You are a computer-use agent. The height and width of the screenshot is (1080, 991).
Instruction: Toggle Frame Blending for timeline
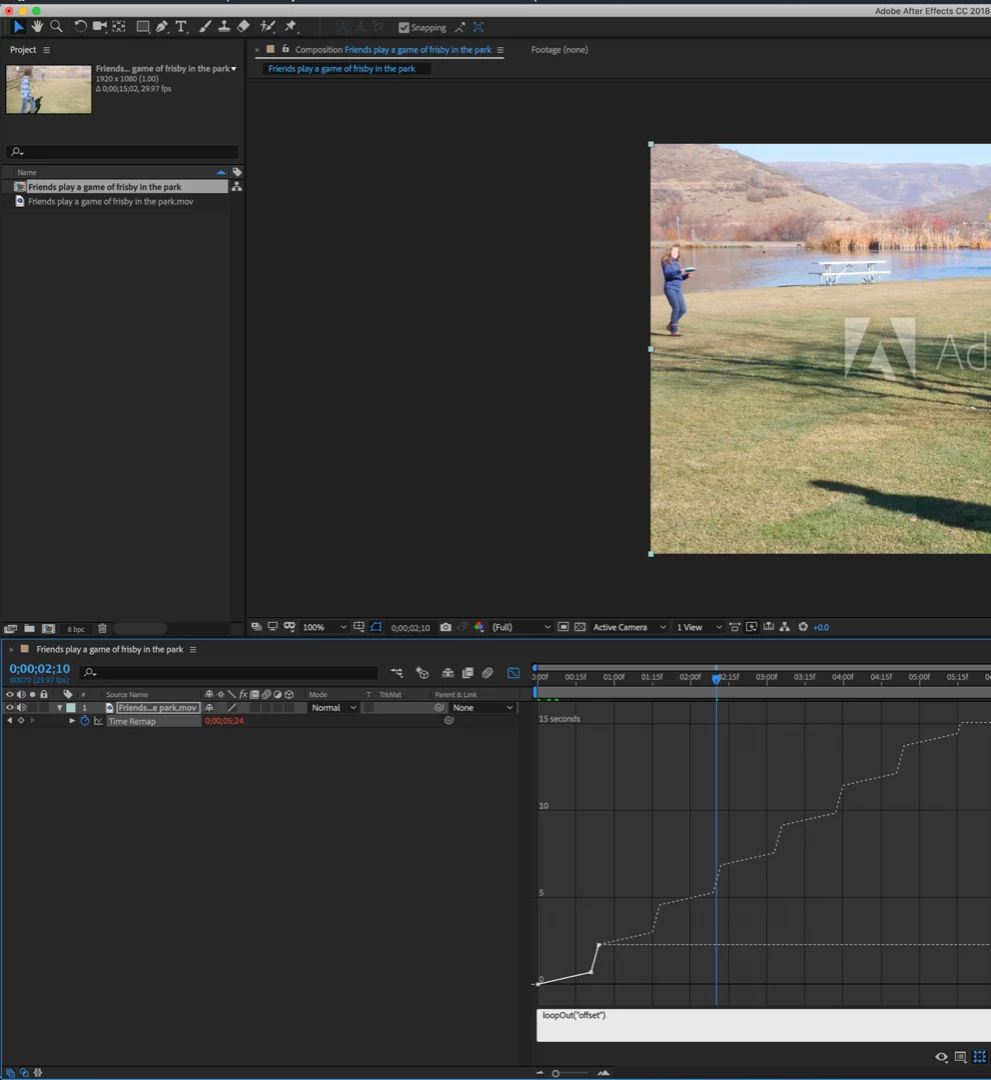click(x=468, y=673)
